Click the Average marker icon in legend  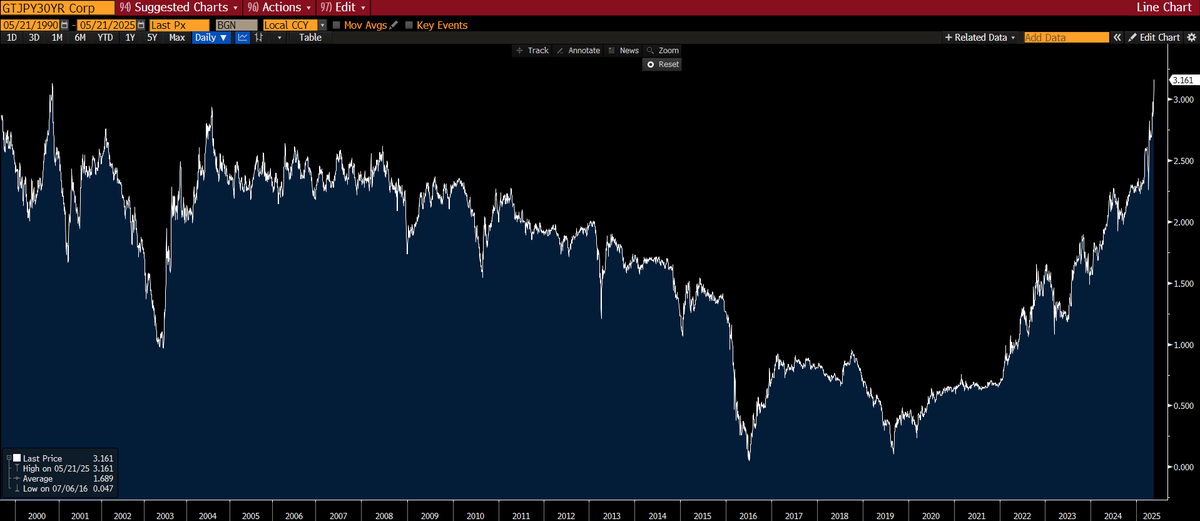[x=16, y=478]
